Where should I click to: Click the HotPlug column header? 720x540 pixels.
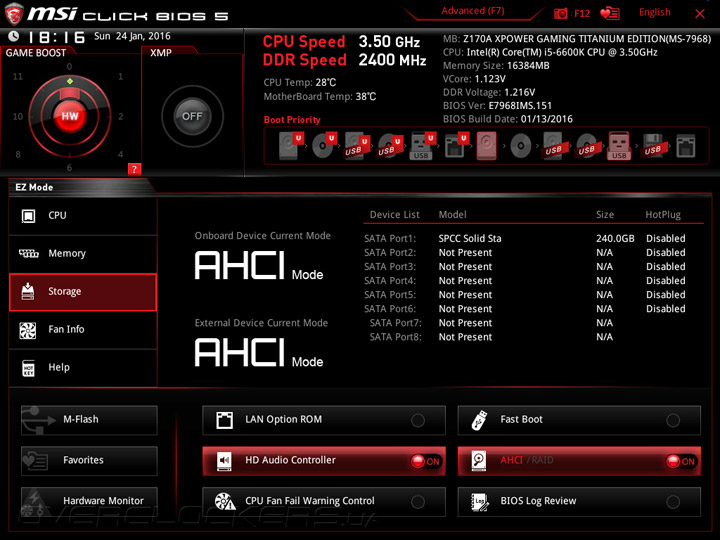663,214
